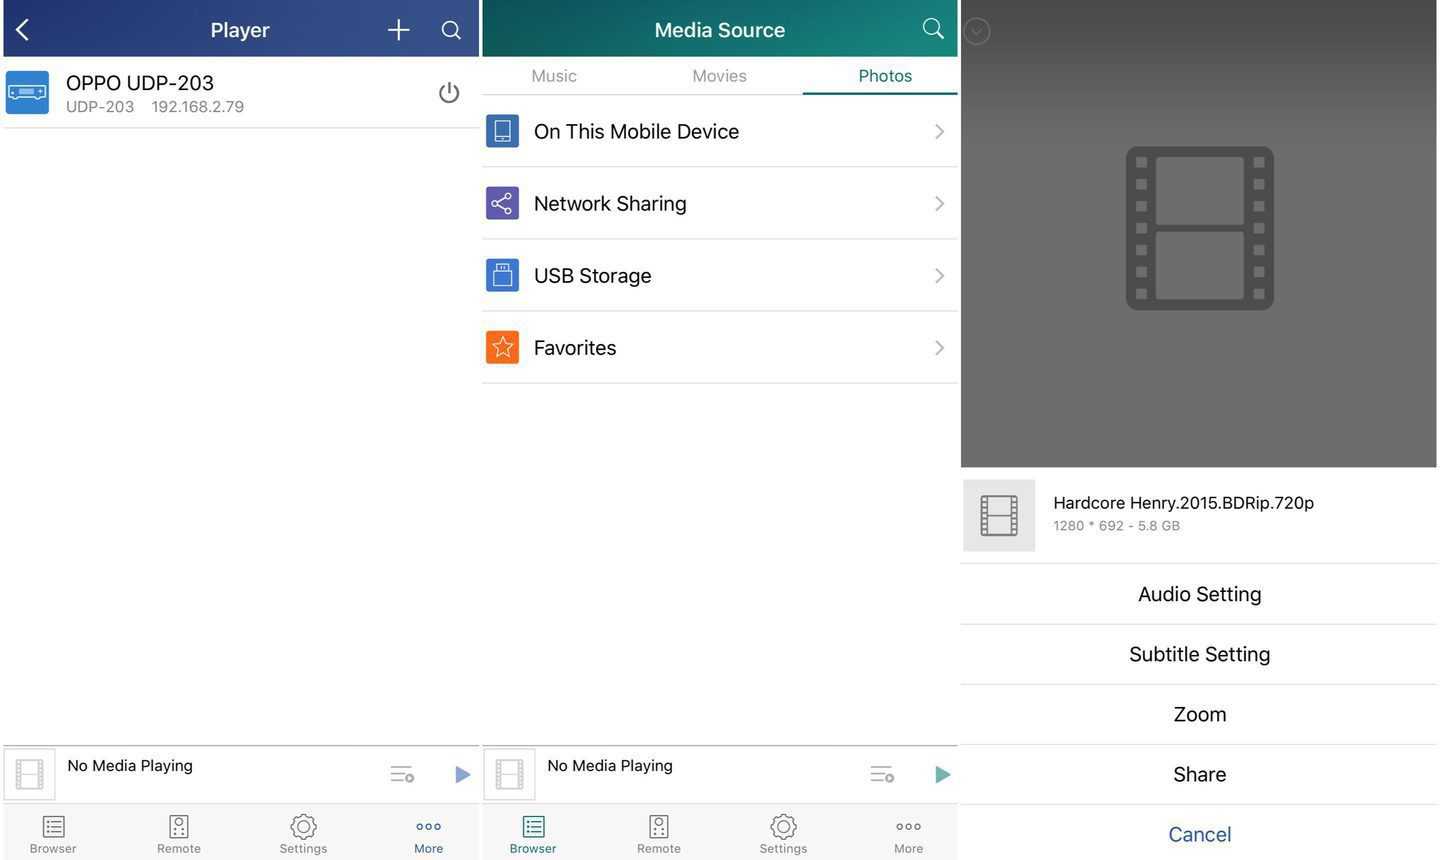The height and width of the screenshot is (860, 1440).
Task: Open playlist queue in Media Source panel
Action: coord(881,774)
